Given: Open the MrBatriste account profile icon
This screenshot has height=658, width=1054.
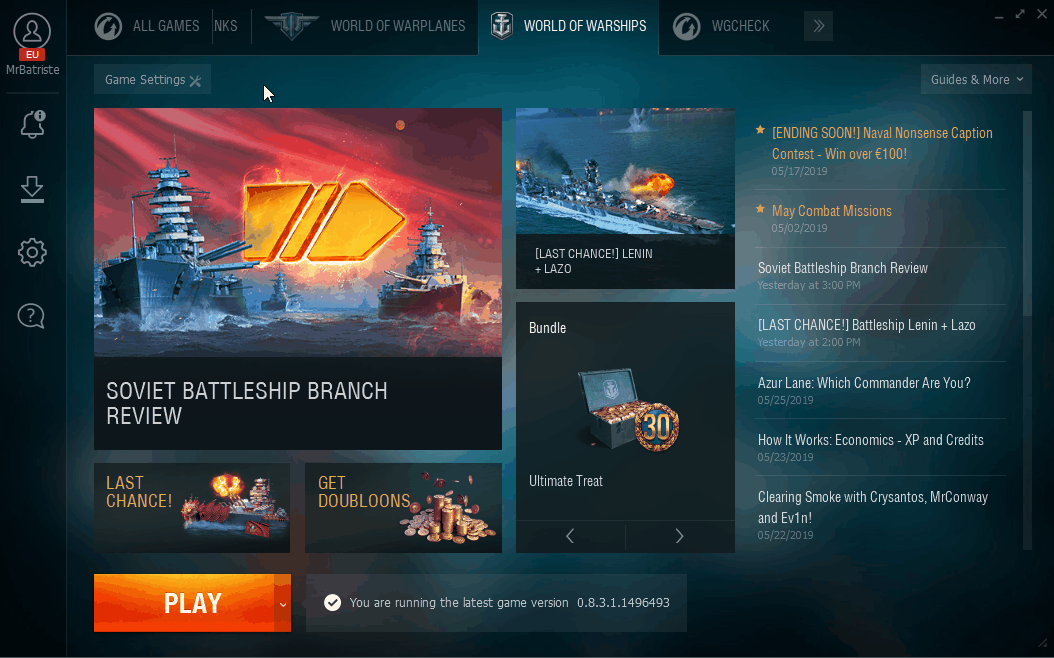Looking at the screenshot, I should tap(32, 32).
